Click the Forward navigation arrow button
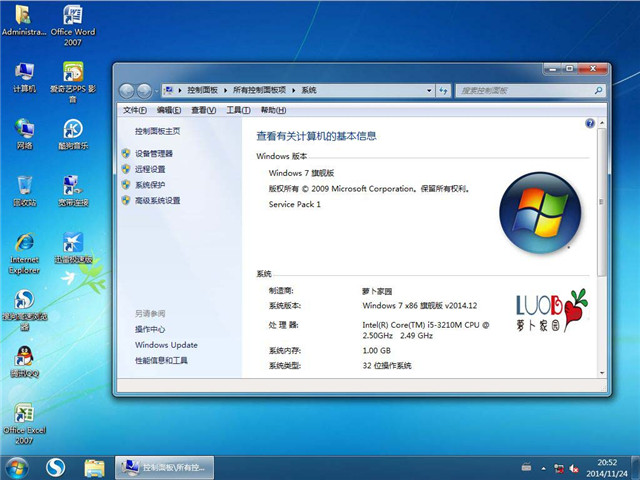The height and width of the screenshot is (480, 640). (x=144, y=91)
